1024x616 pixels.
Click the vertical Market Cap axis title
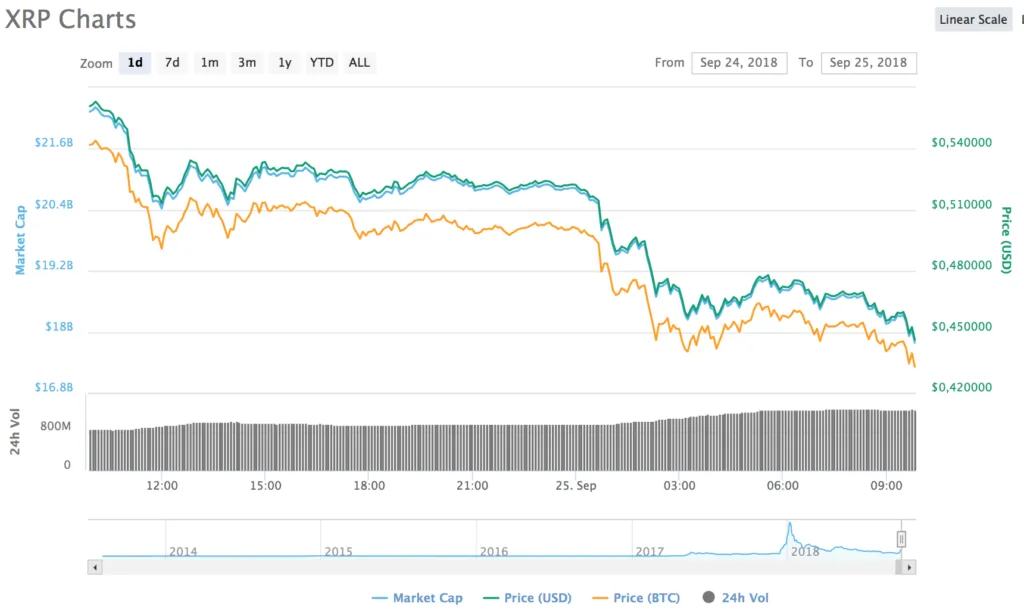[x=20, y=240]
